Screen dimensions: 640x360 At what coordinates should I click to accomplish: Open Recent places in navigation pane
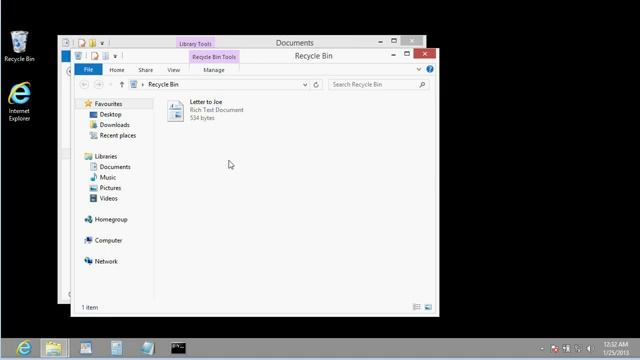point(118,136)
